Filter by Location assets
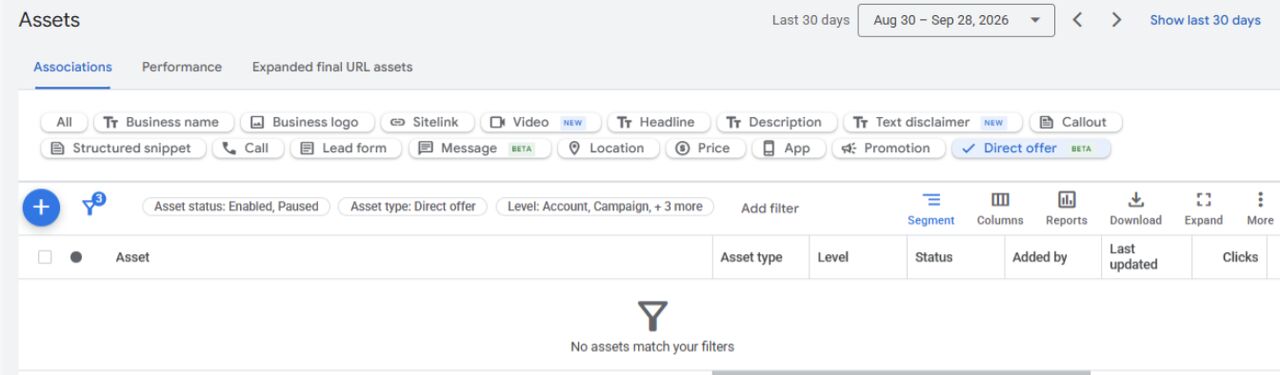This screenshot has width=1280, height=375. (x=609, y=148)
